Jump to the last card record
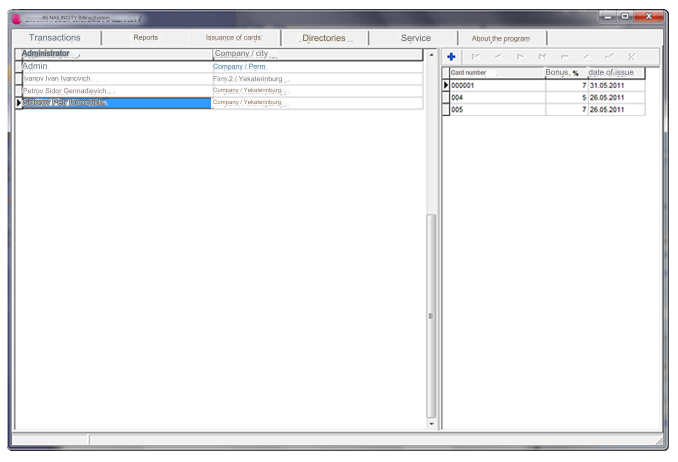The width and height of the screenshot is (678, 462). point(542,57)
